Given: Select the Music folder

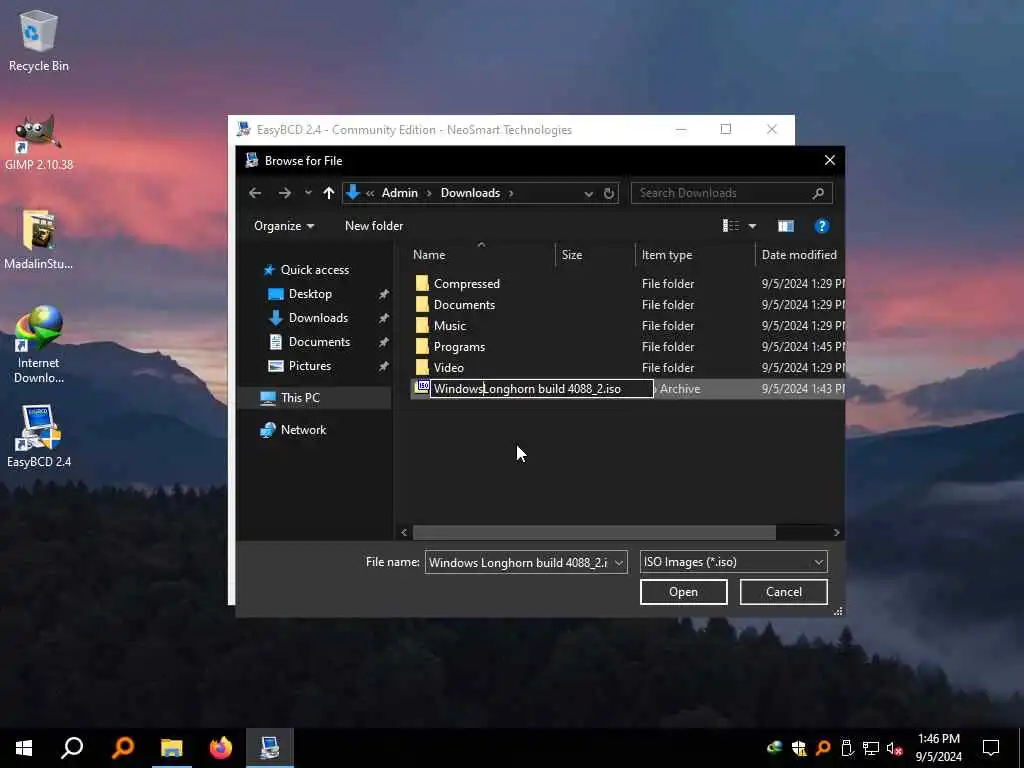Looking at the screenshot, I should tap(449, 325).
